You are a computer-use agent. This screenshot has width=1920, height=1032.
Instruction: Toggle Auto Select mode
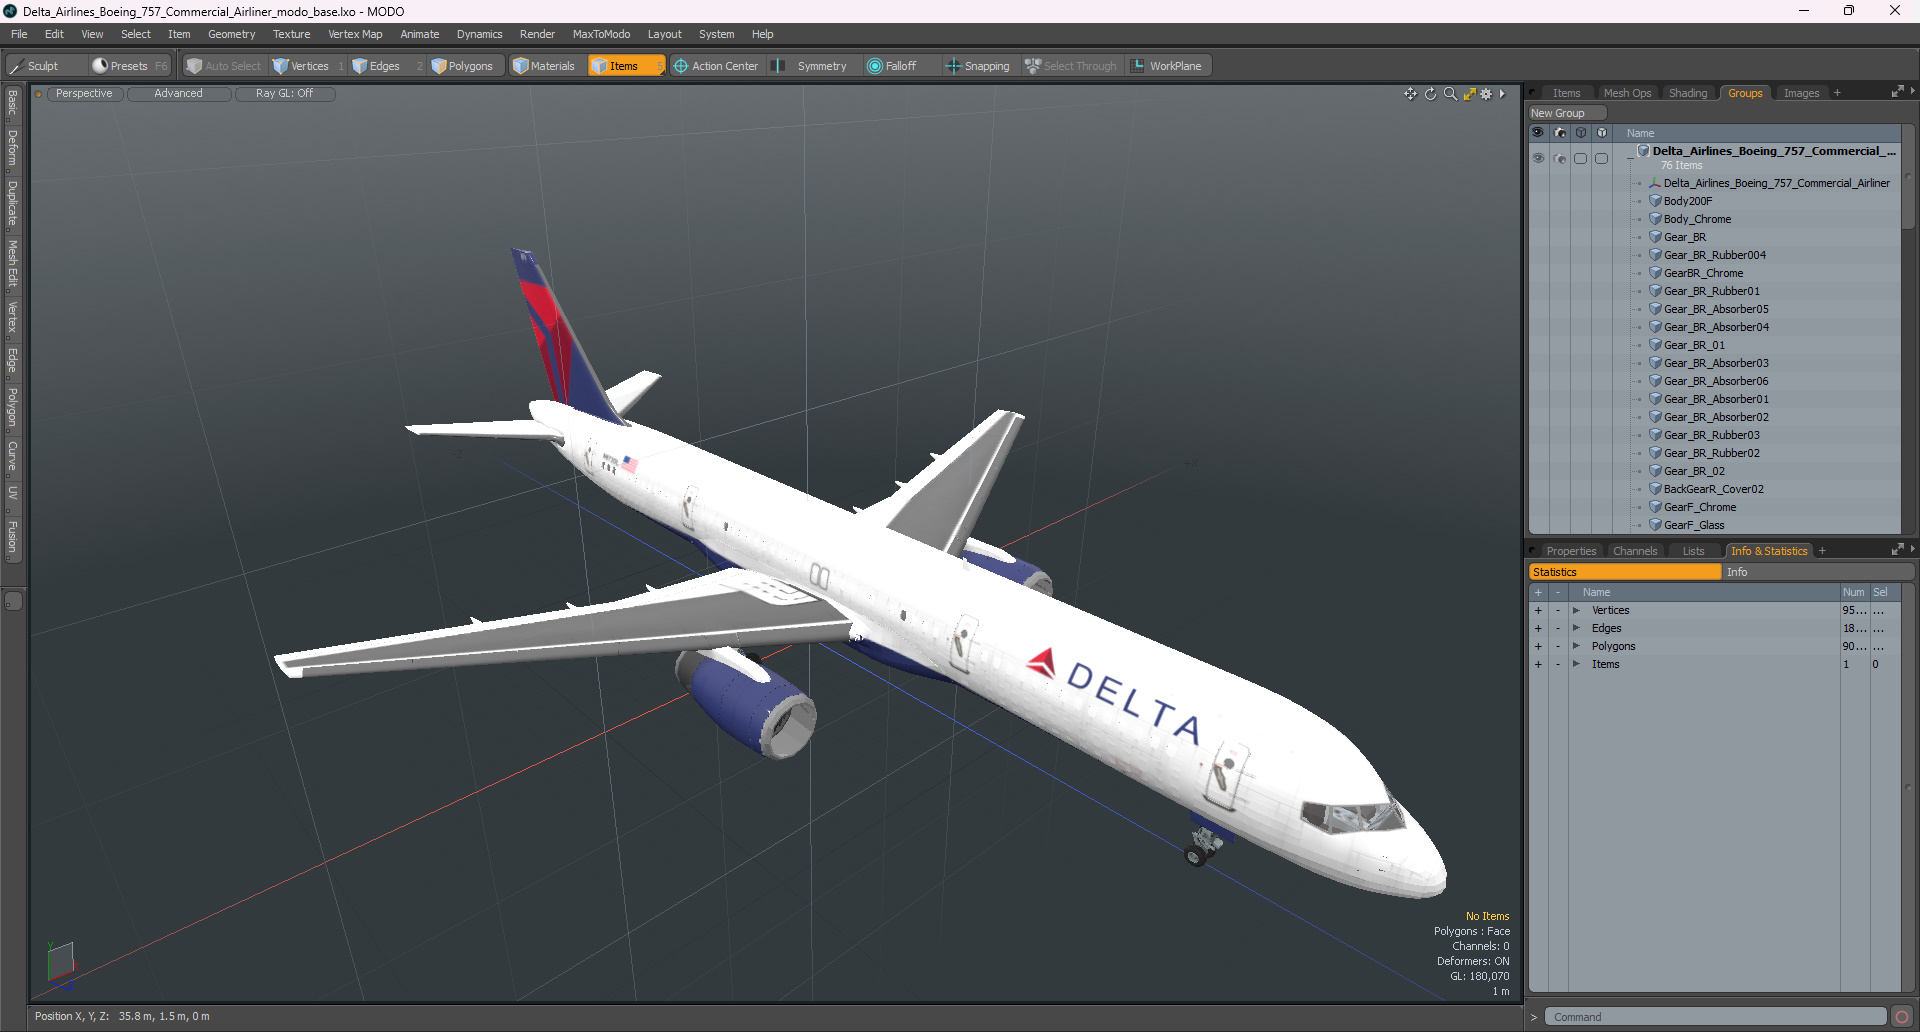pos(224,66)
